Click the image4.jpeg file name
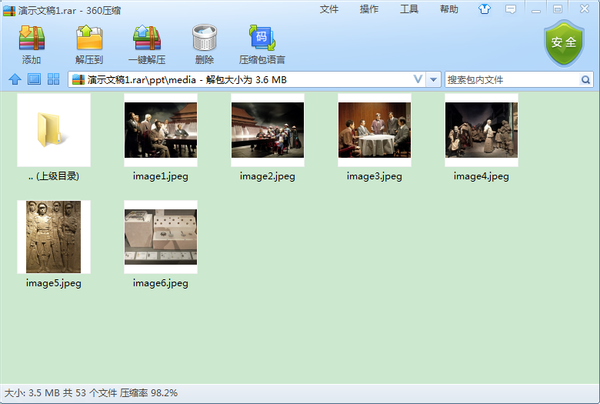Viewport: 600px width, 404px height. click(481, 176)
